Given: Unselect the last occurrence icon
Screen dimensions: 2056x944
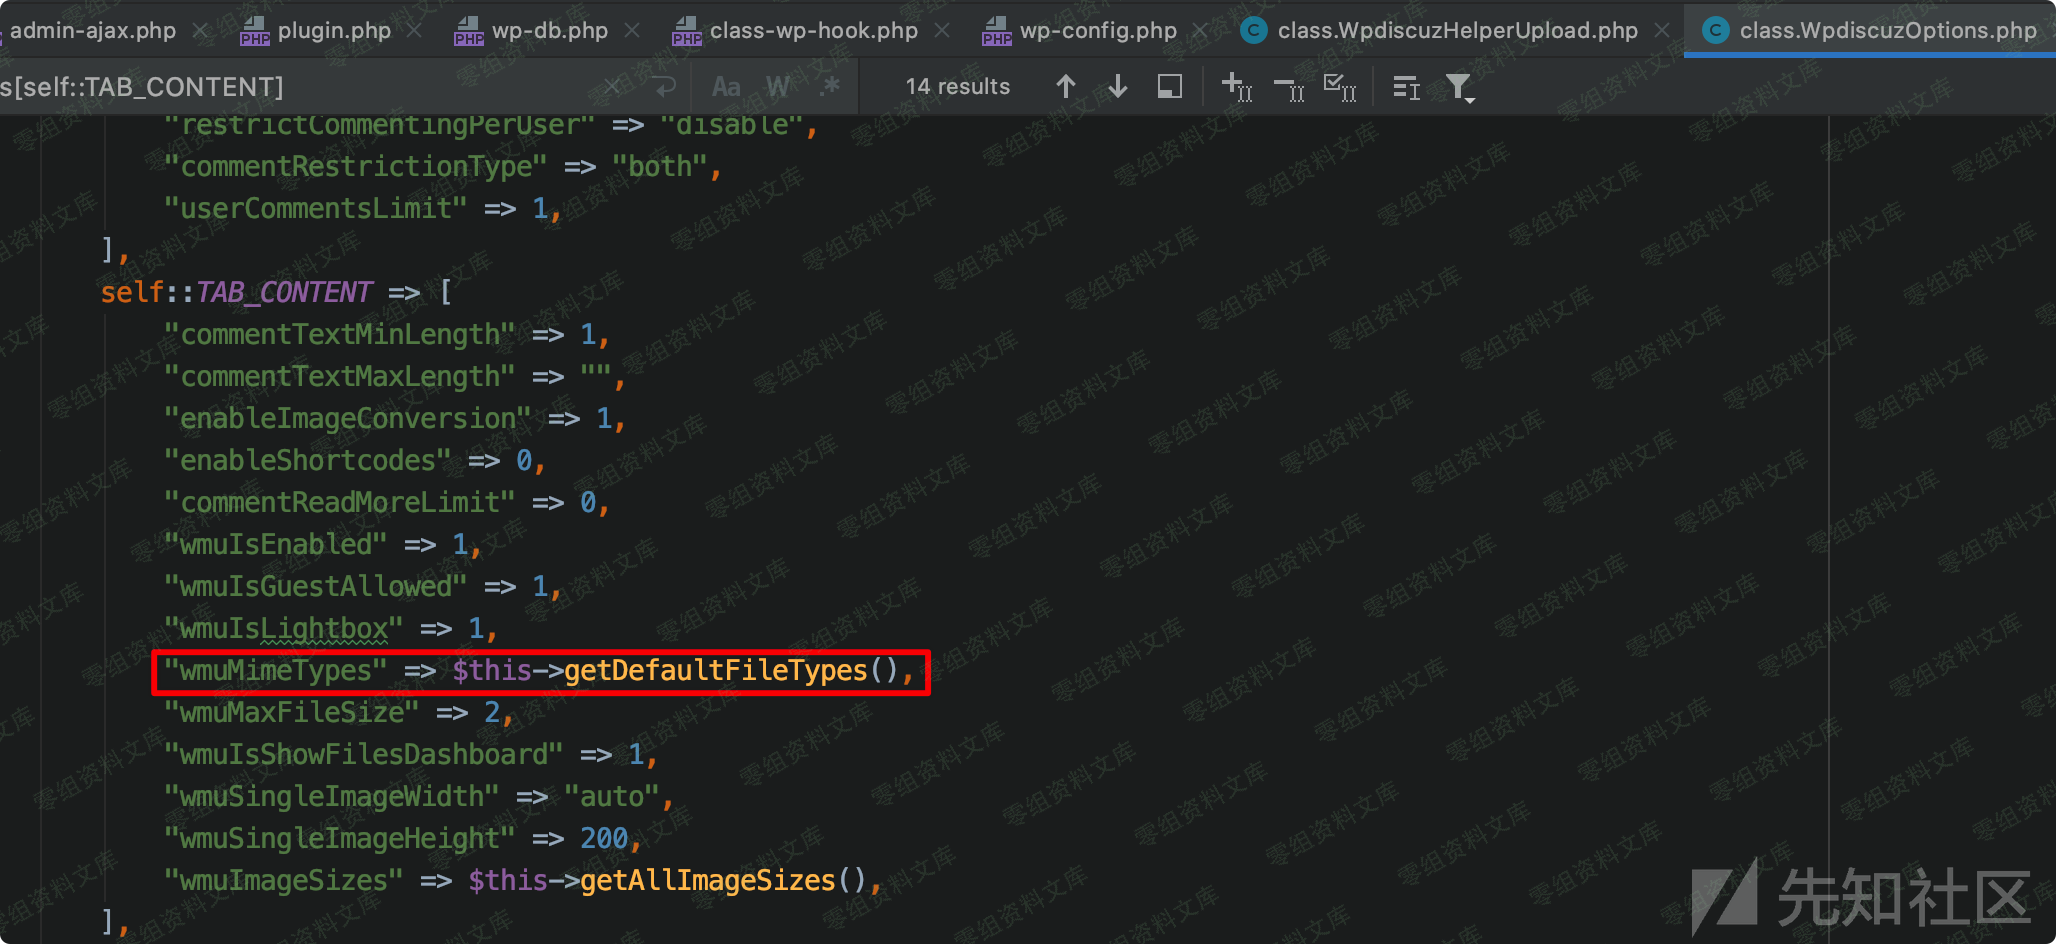Looking at the screenshot, I should (1289, 89).
